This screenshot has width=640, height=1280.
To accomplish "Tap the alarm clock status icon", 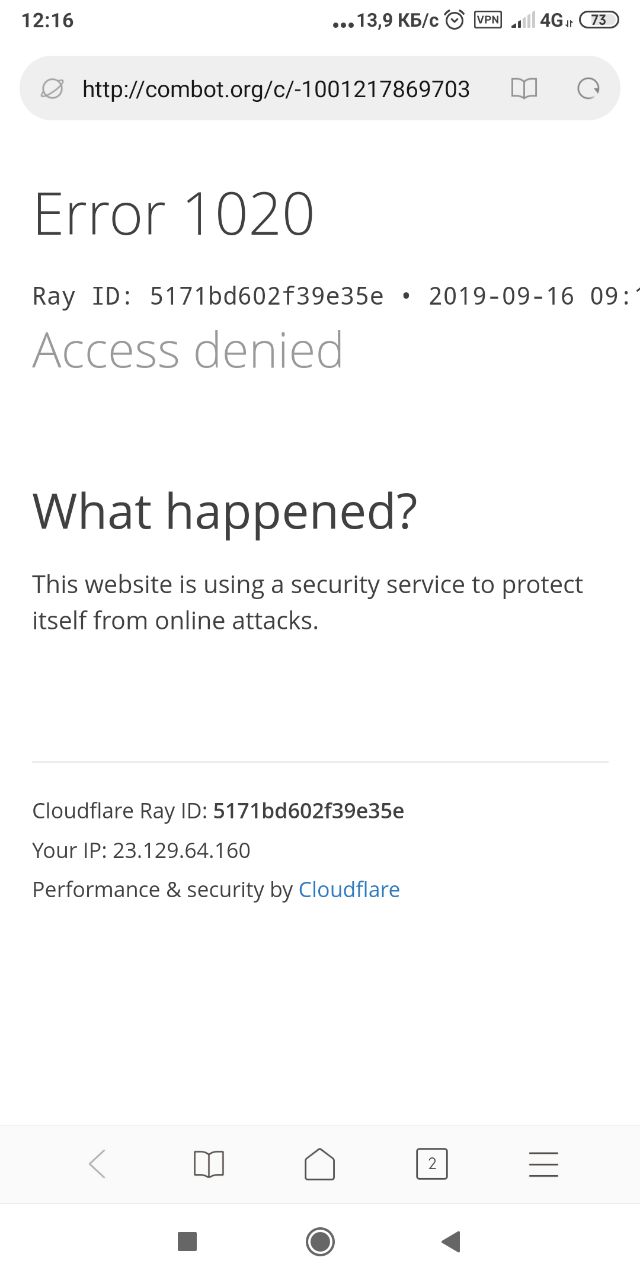I will (x=455, y=20).
